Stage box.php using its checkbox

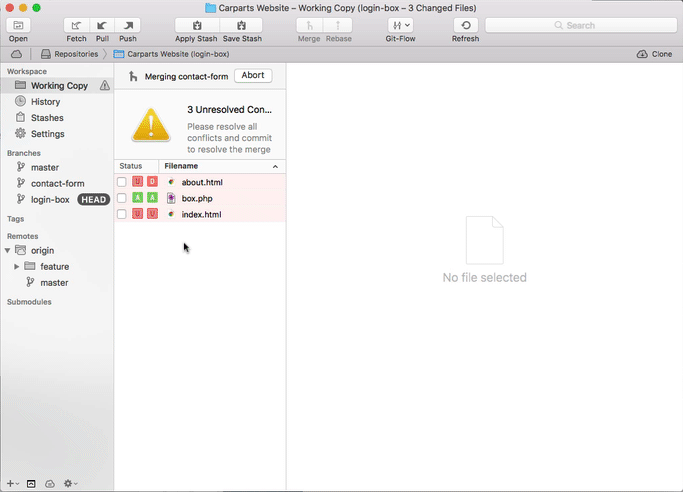coord(122,198)
